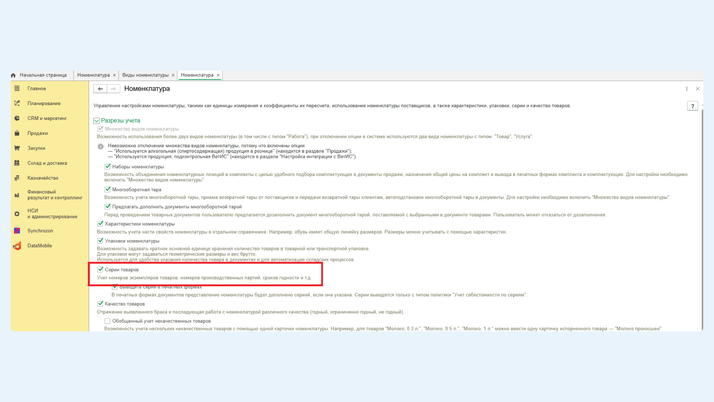Enable Обобщенный учет некачественных товаров
The image size is (714, 402).
107,321
